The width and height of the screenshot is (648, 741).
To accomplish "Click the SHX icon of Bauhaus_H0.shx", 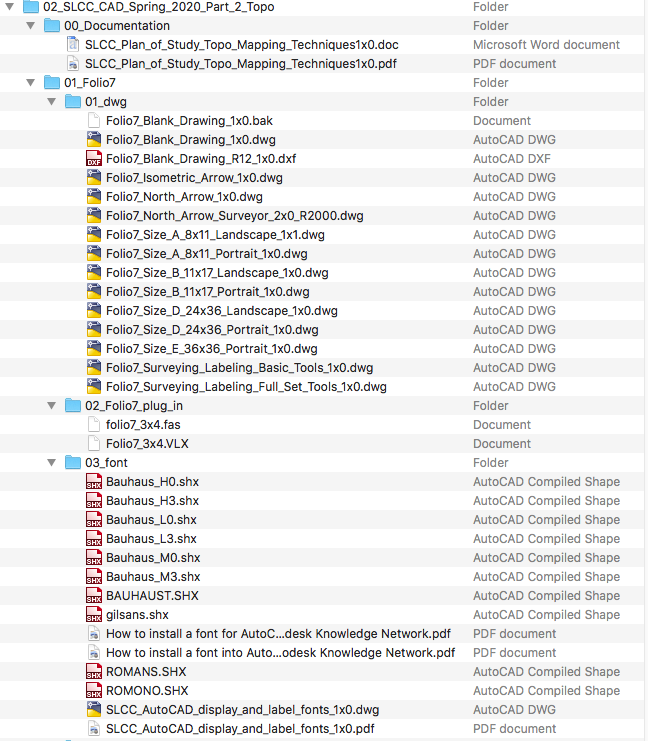I will click(x=94, y=482).
